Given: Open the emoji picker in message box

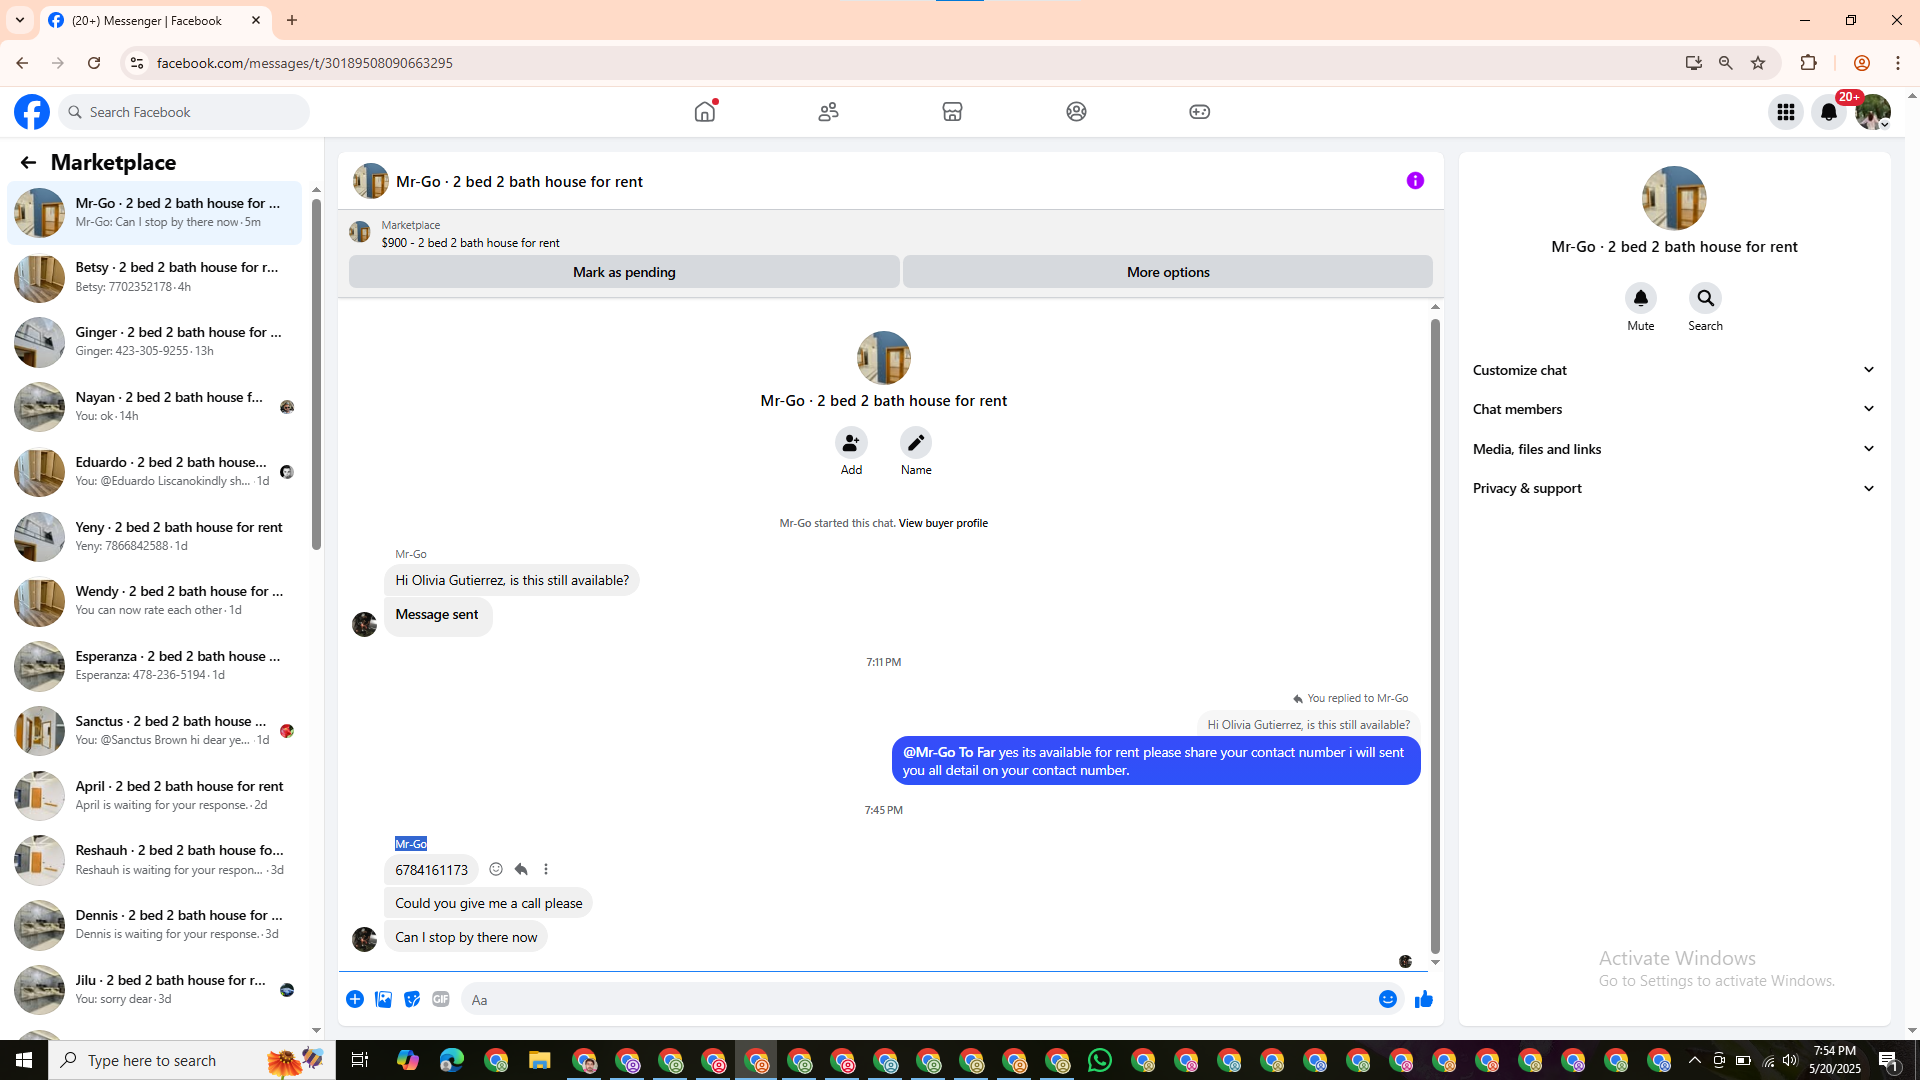Looking at the screenshot, I should (1387, 999).
